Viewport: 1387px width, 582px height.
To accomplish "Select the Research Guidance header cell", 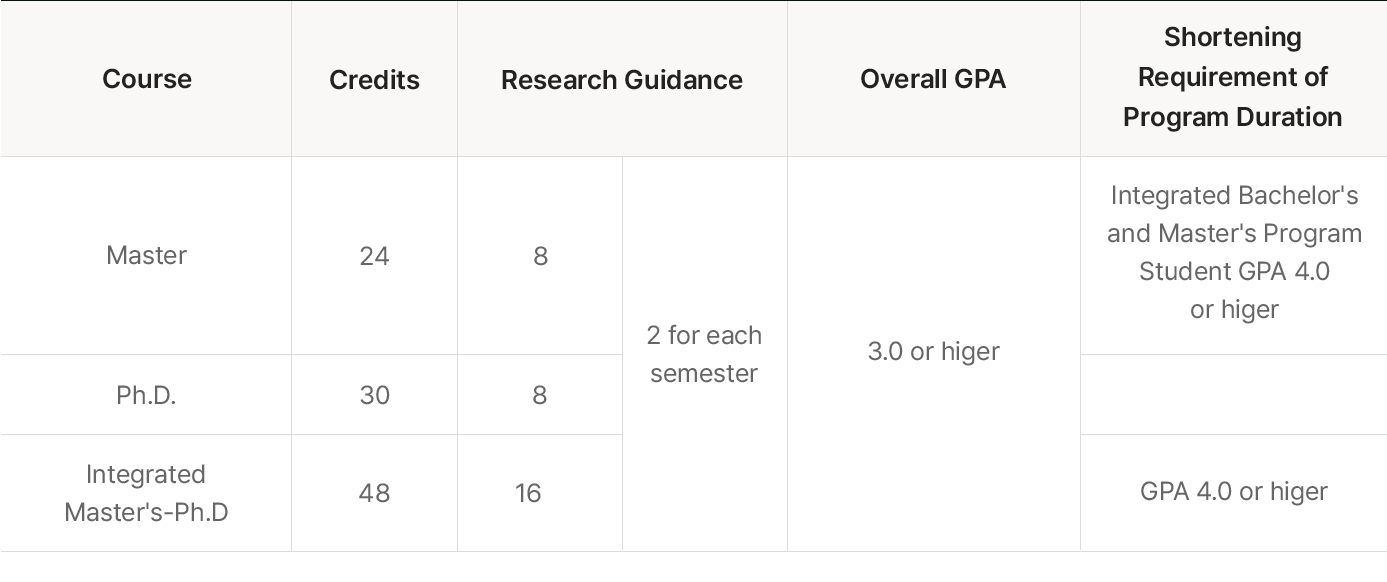I will (621, 79).
